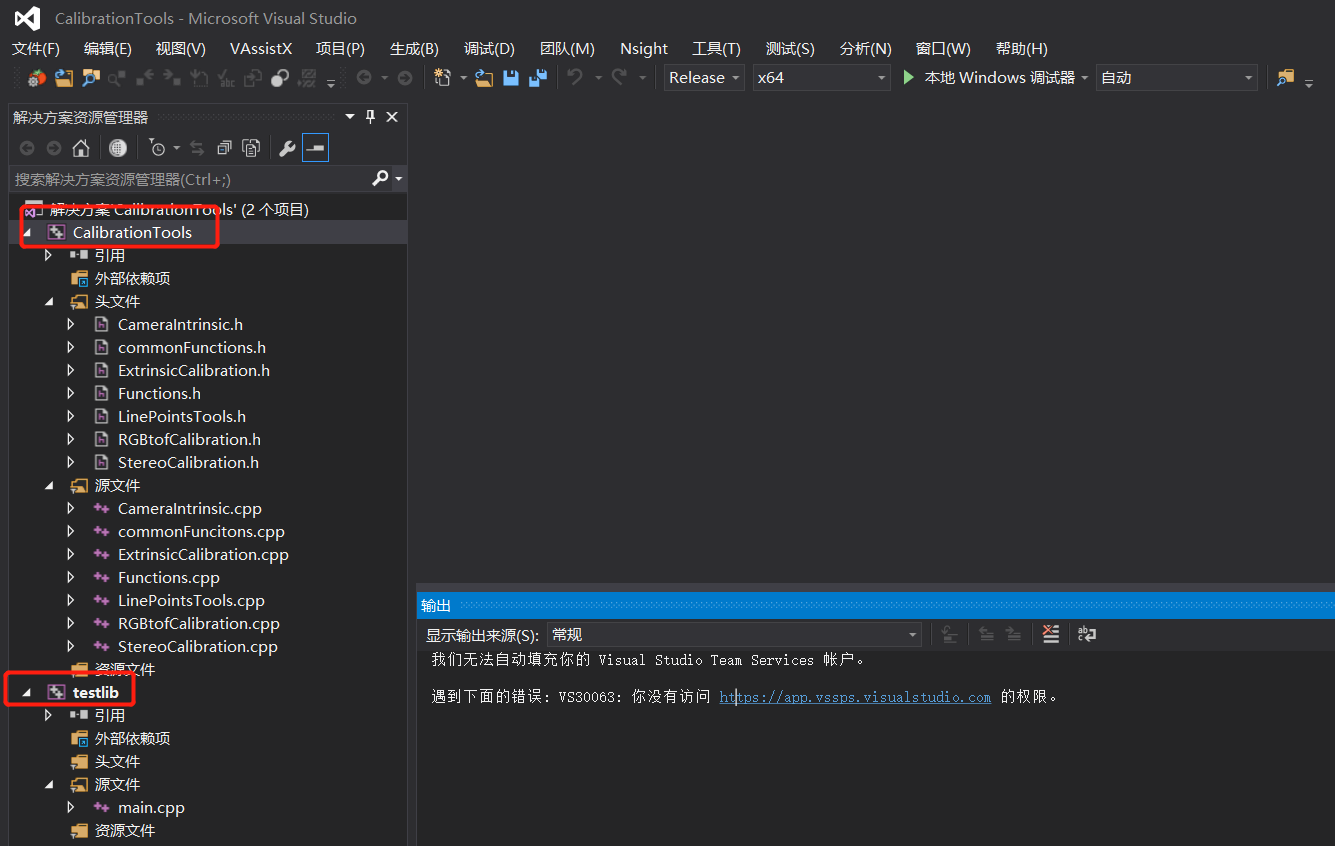Click 本地 Windows 调试器 start button

(989, 77)
